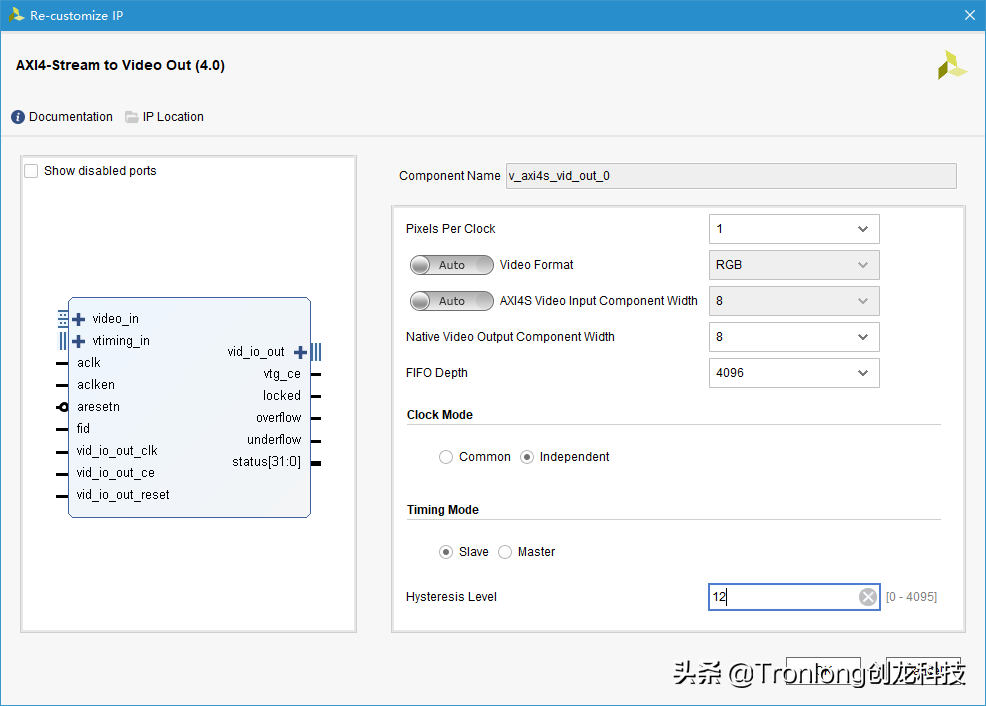Open the Native Video Output Component Width dropdown
The width and height of the screenshot is (986, 706).
(794, 337)
